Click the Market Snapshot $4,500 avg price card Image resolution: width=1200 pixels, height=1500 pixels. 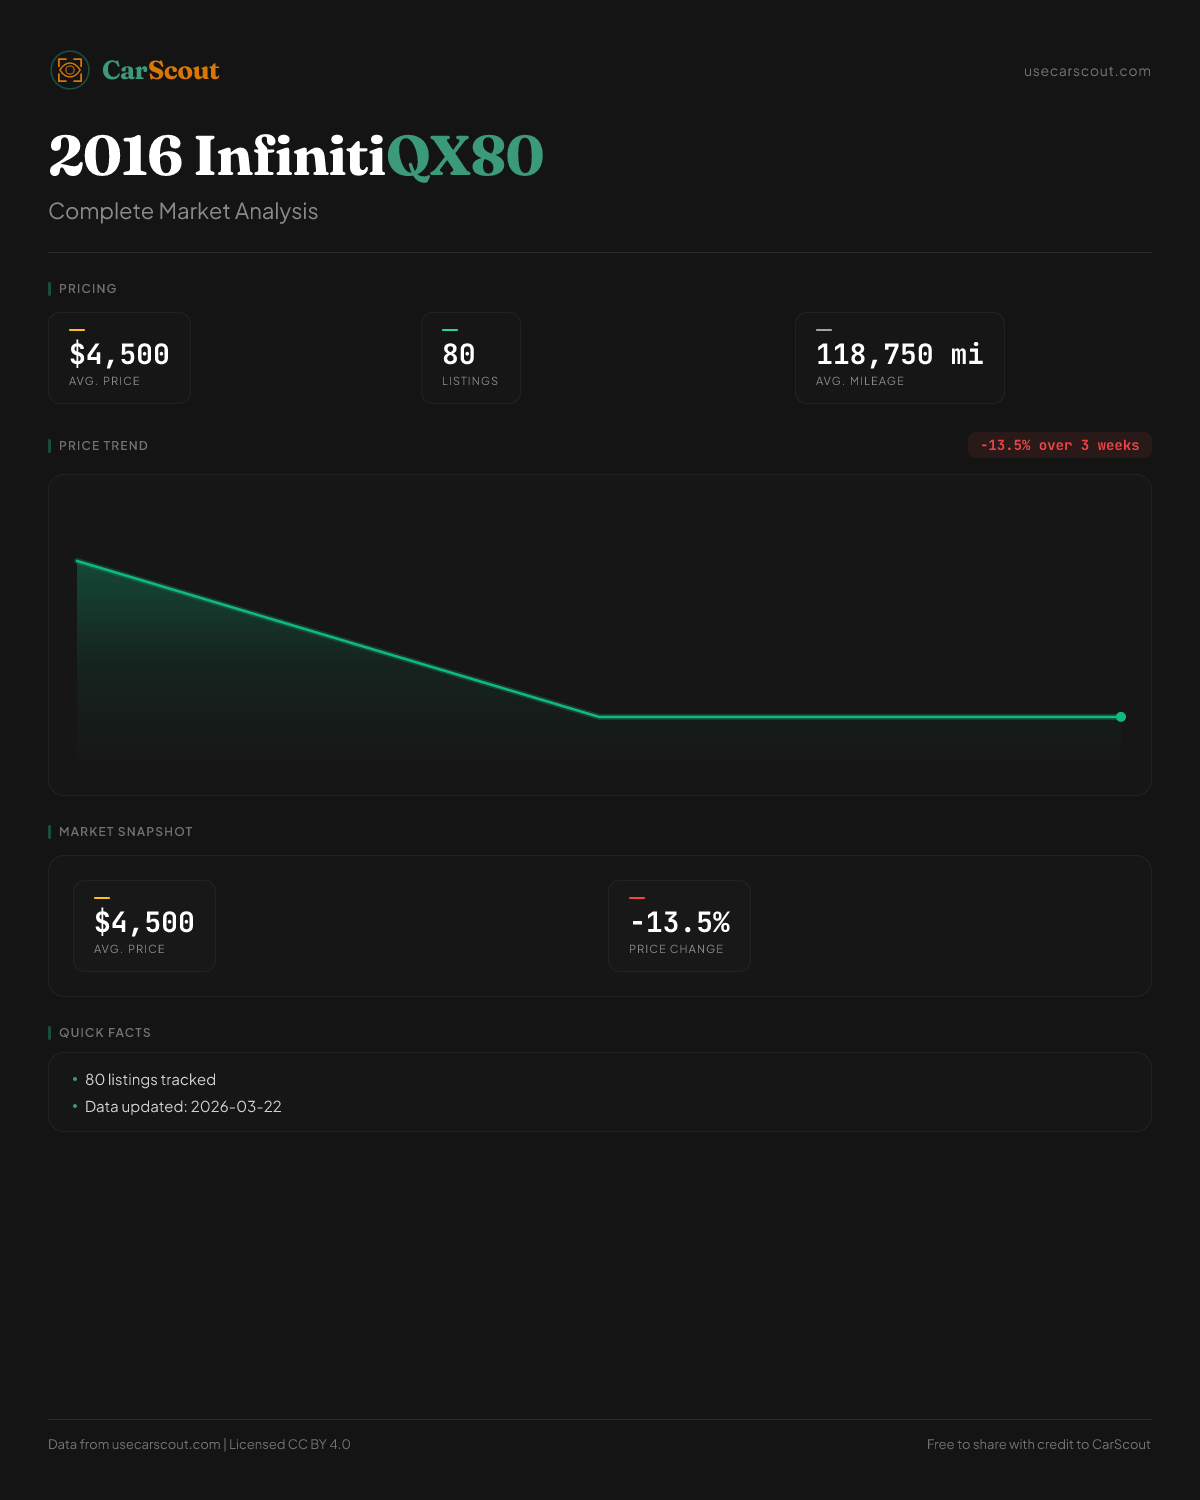point(144,926)
